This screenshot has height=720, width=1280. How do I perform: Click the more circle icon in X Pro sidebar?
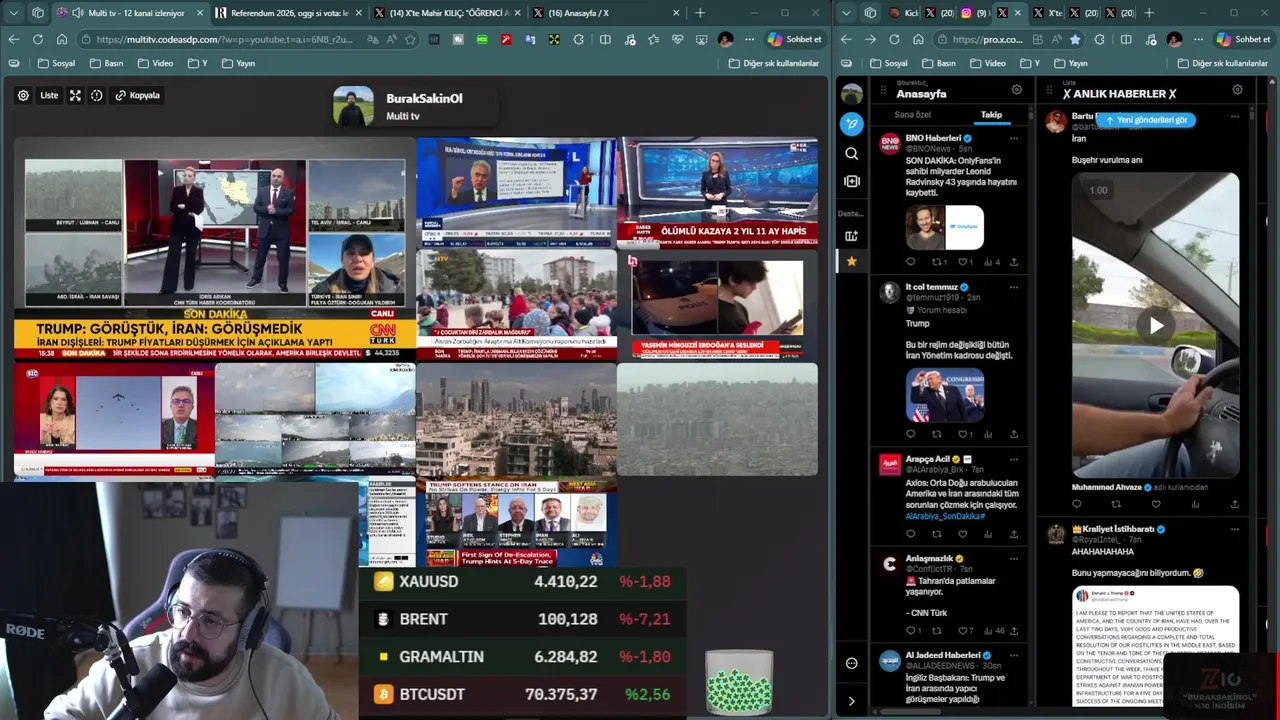pyautogui.click(x=851, y=663)
